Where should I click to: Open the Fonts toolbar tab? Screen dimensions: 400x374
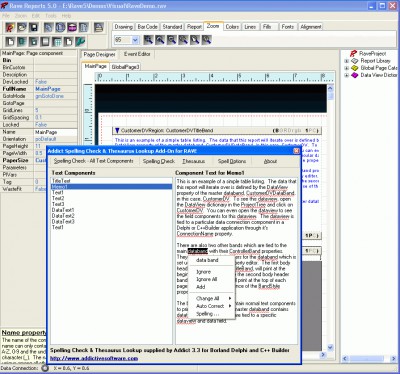(x=287, y=27)
